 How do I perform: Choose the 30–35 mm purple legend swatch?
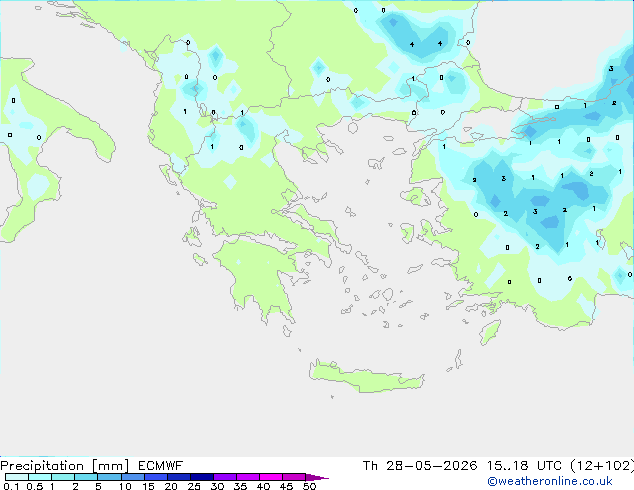225,477
